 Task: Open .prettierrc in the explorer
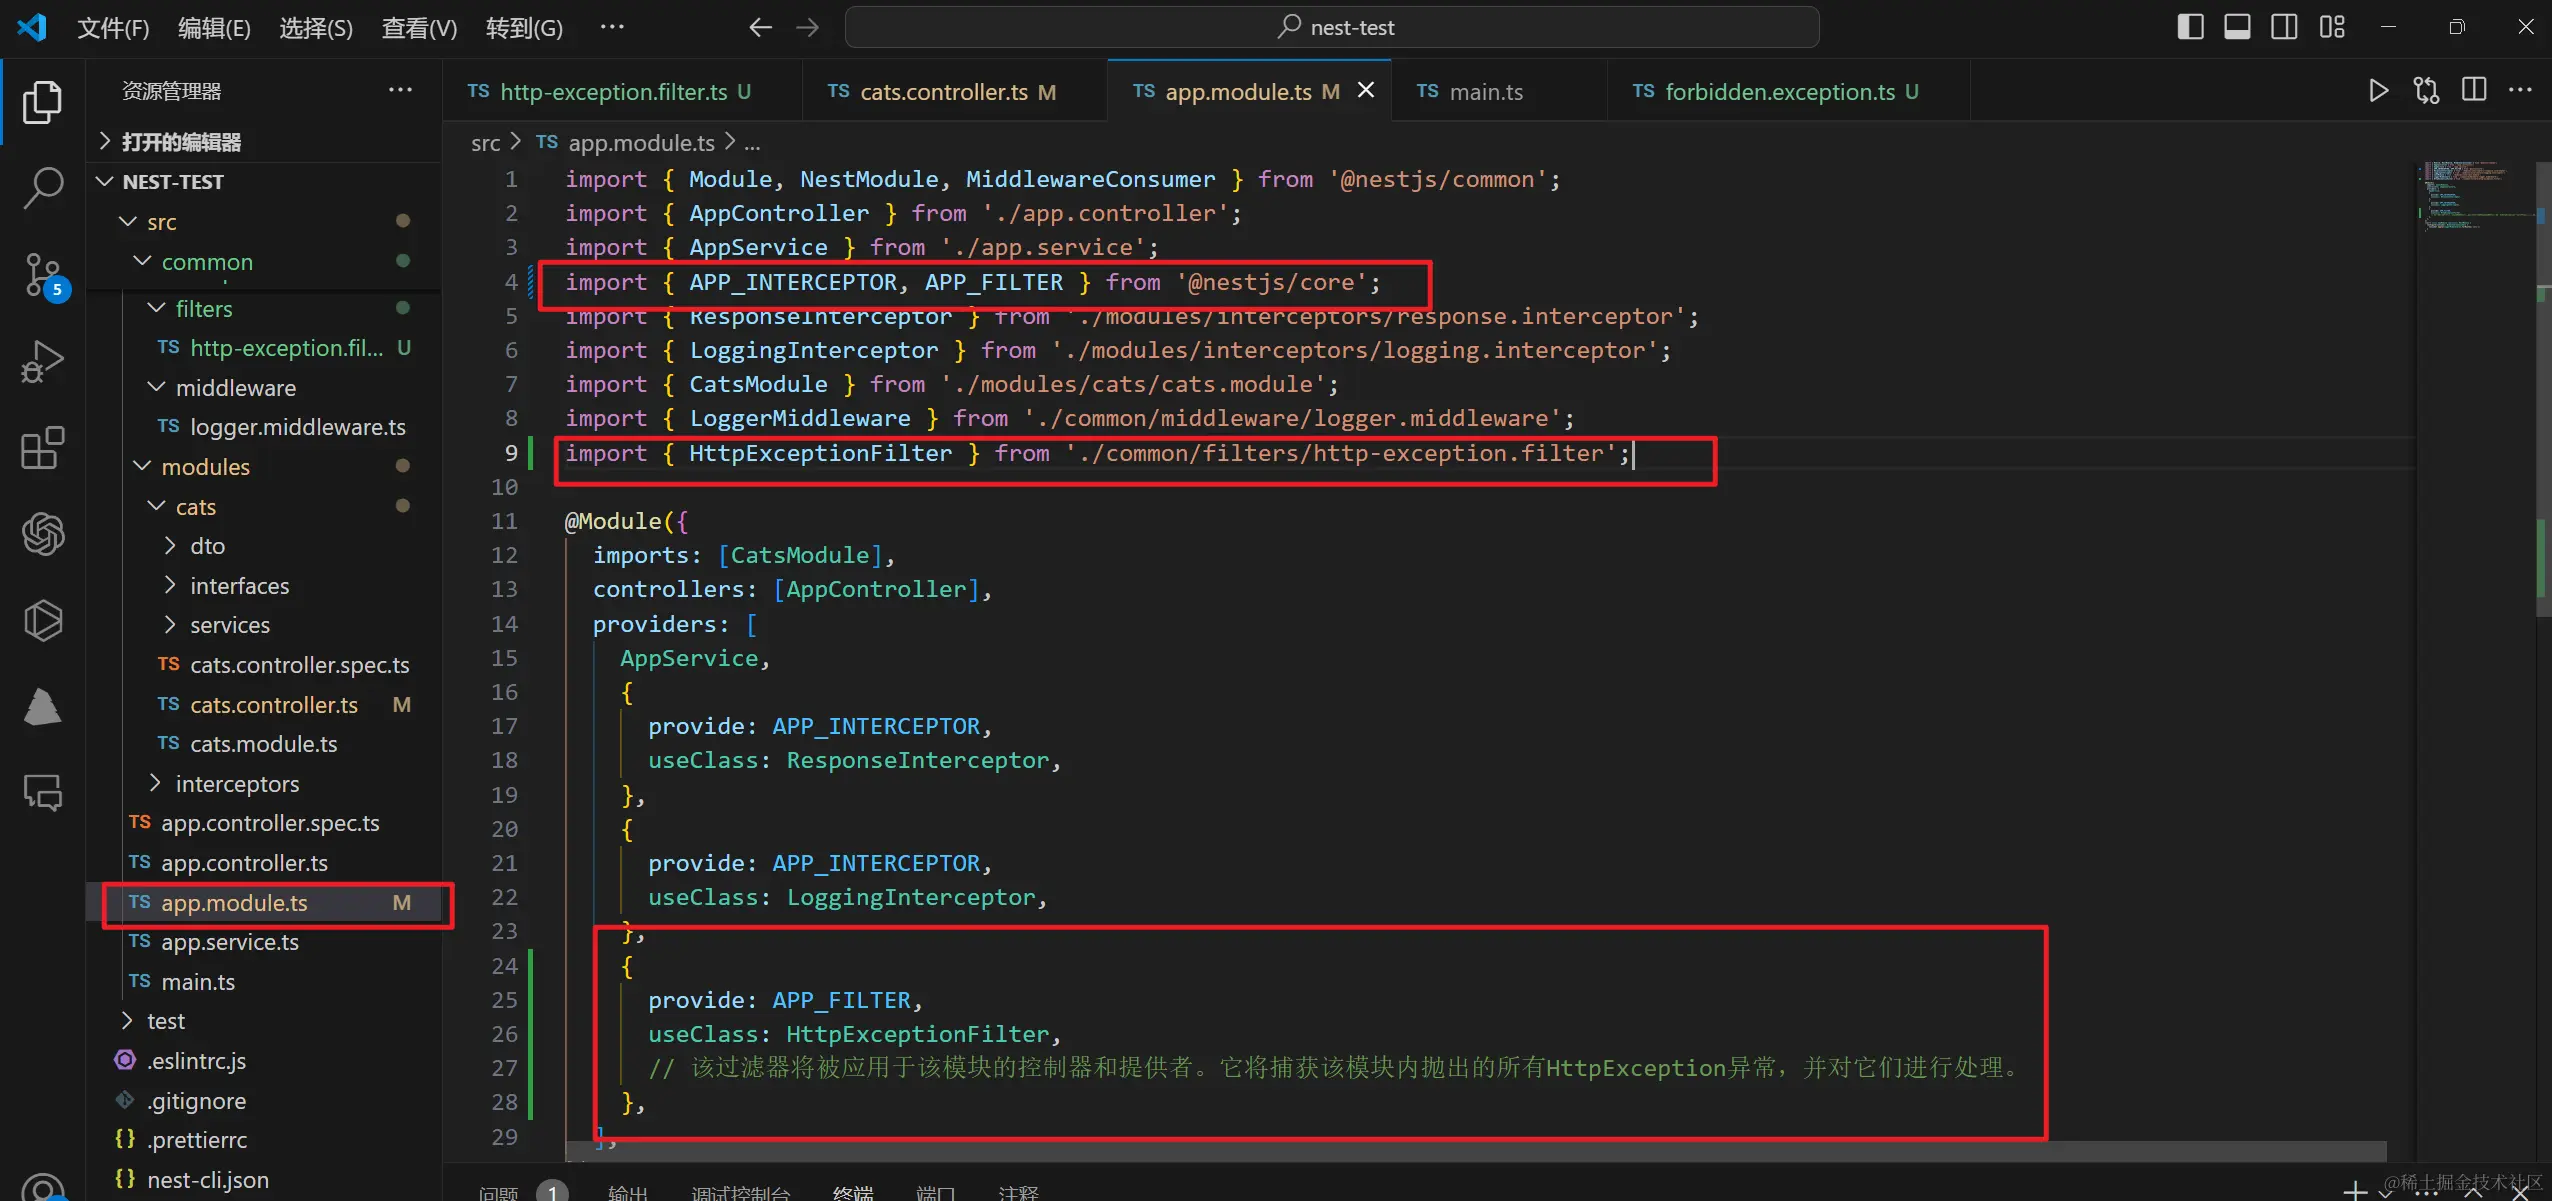point(264,1139)
